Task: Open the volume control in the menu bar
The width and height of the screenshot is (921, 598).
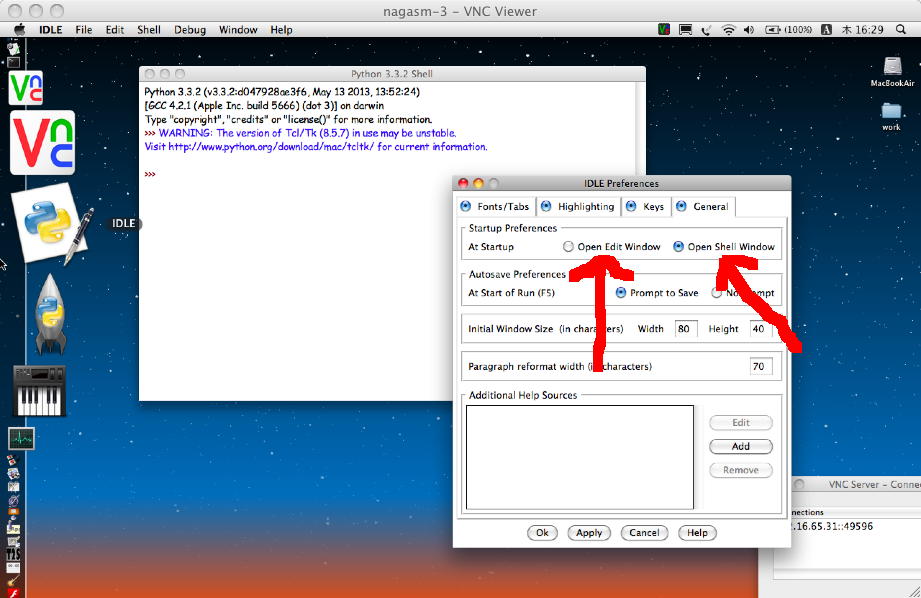Action: point(749,29)
